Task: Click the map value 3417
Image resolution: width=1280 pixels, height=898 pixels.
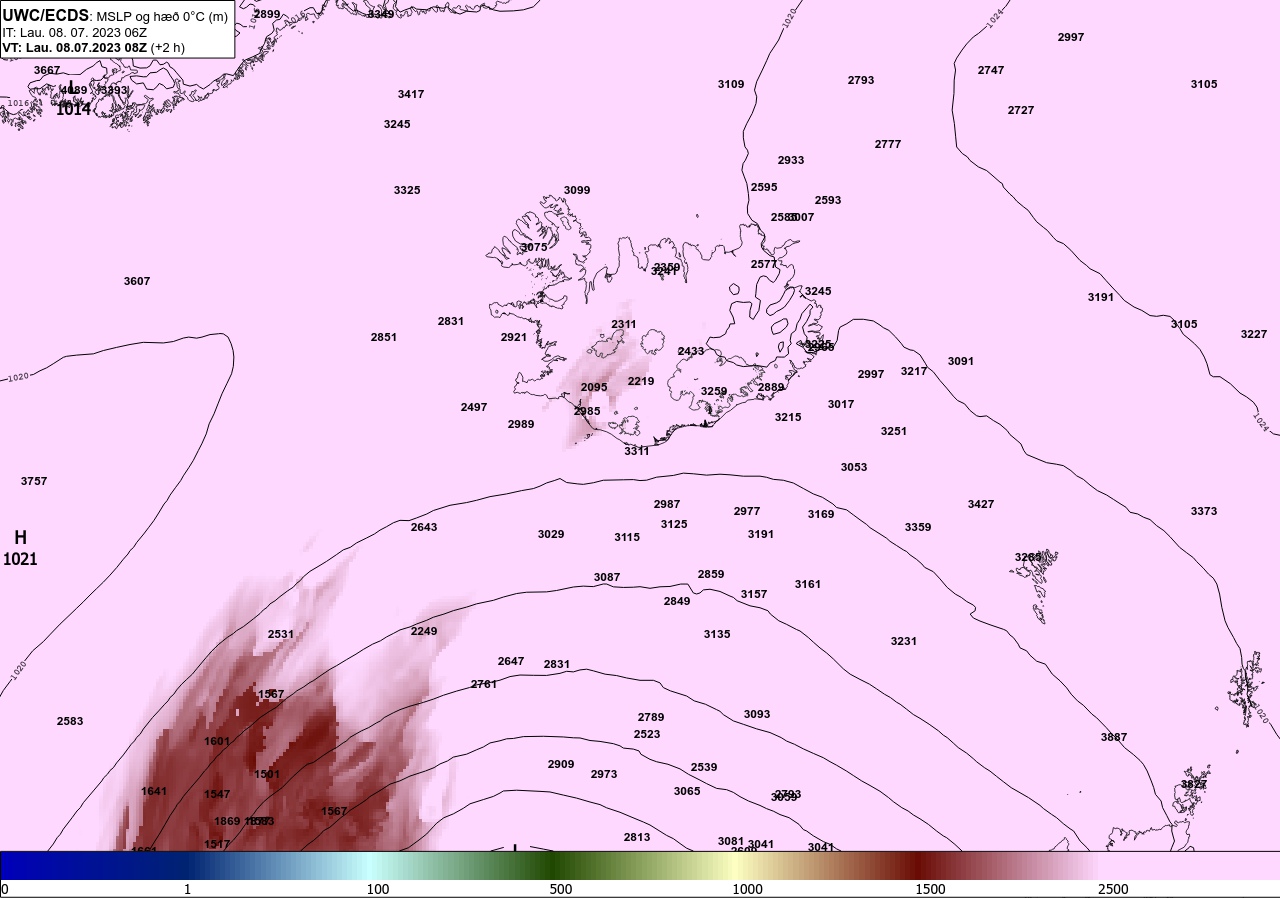Action: point(411,94)
